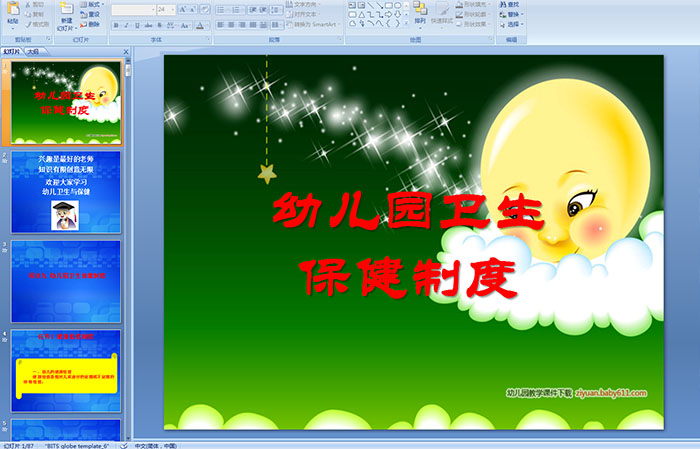
Task: Toggle text Shadow (S) formatting
Action: pyautogui.click(x=159, y=25)
